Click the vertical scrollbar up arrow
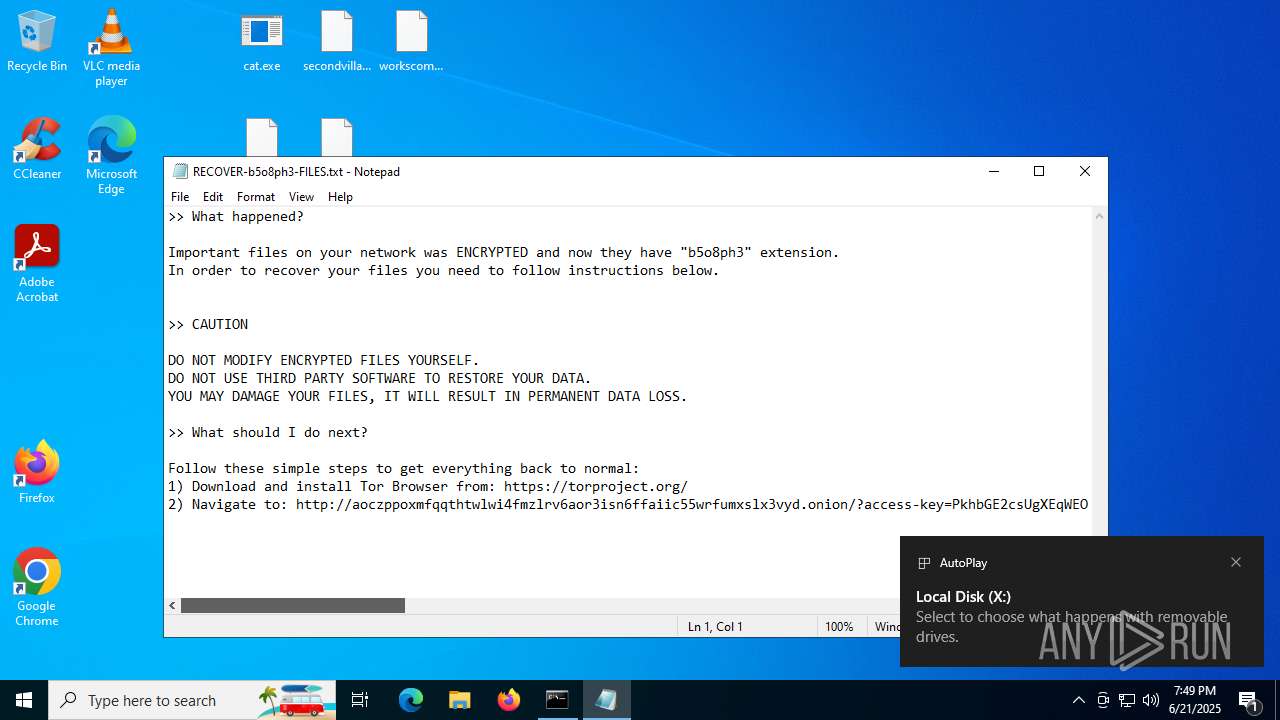This screenshot has height=720, width=1280. [1099, 216]
